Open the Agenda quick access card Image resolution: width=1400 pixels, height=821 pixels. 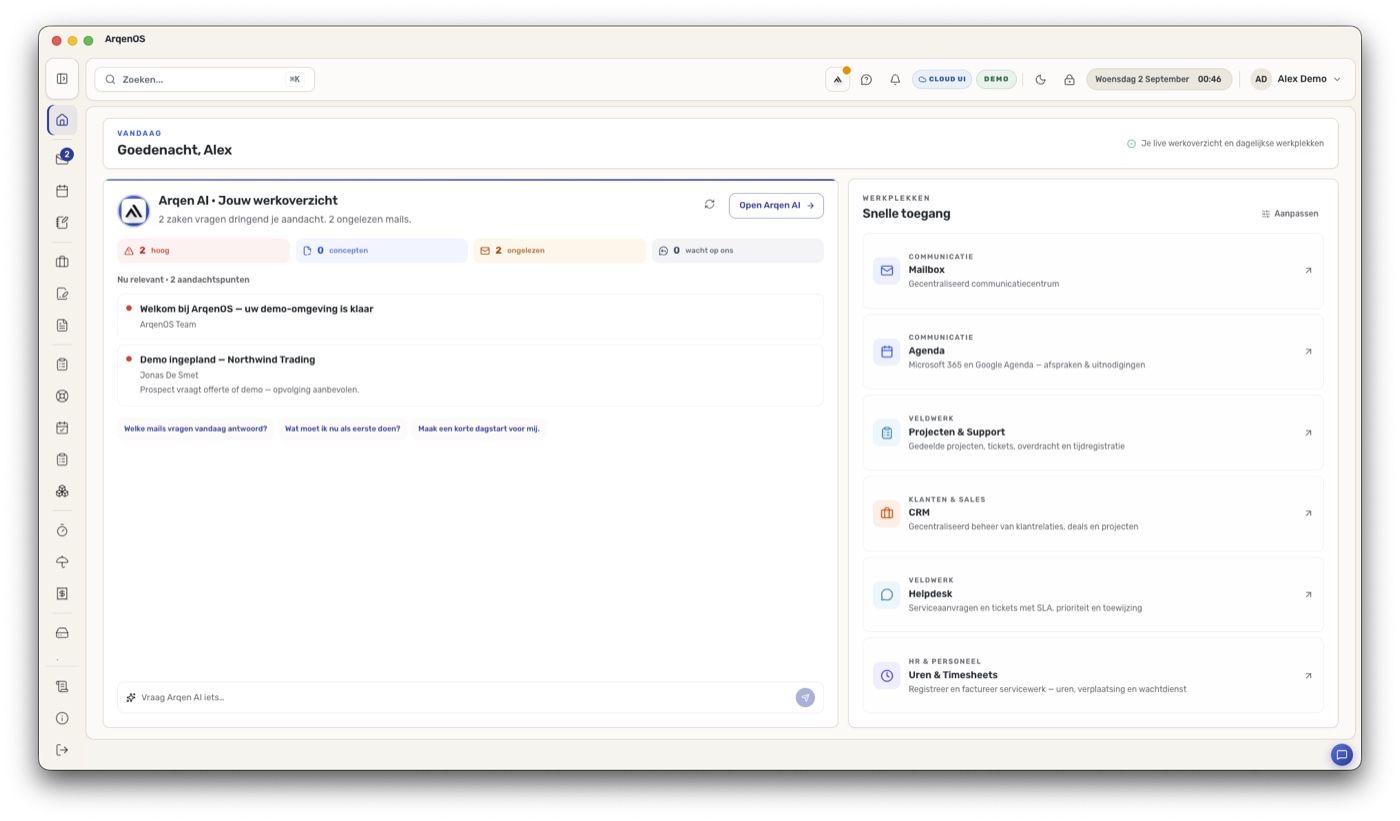pyautogui.click(x=1093, y=352)
